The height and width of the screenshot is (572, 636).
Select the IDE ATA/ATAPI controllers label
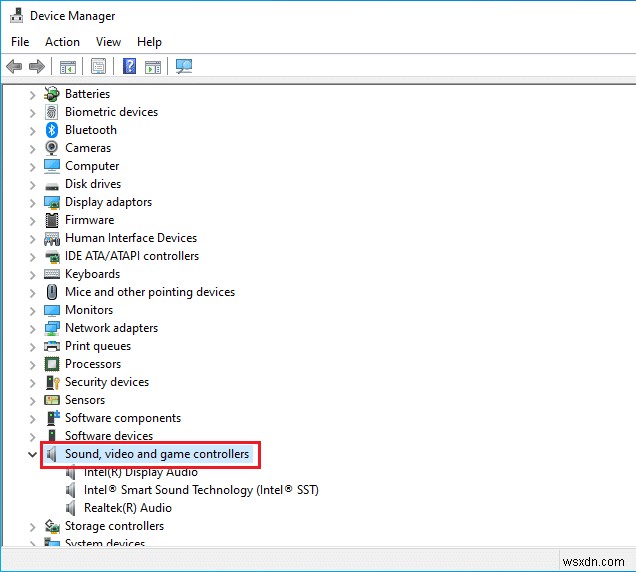132,256
